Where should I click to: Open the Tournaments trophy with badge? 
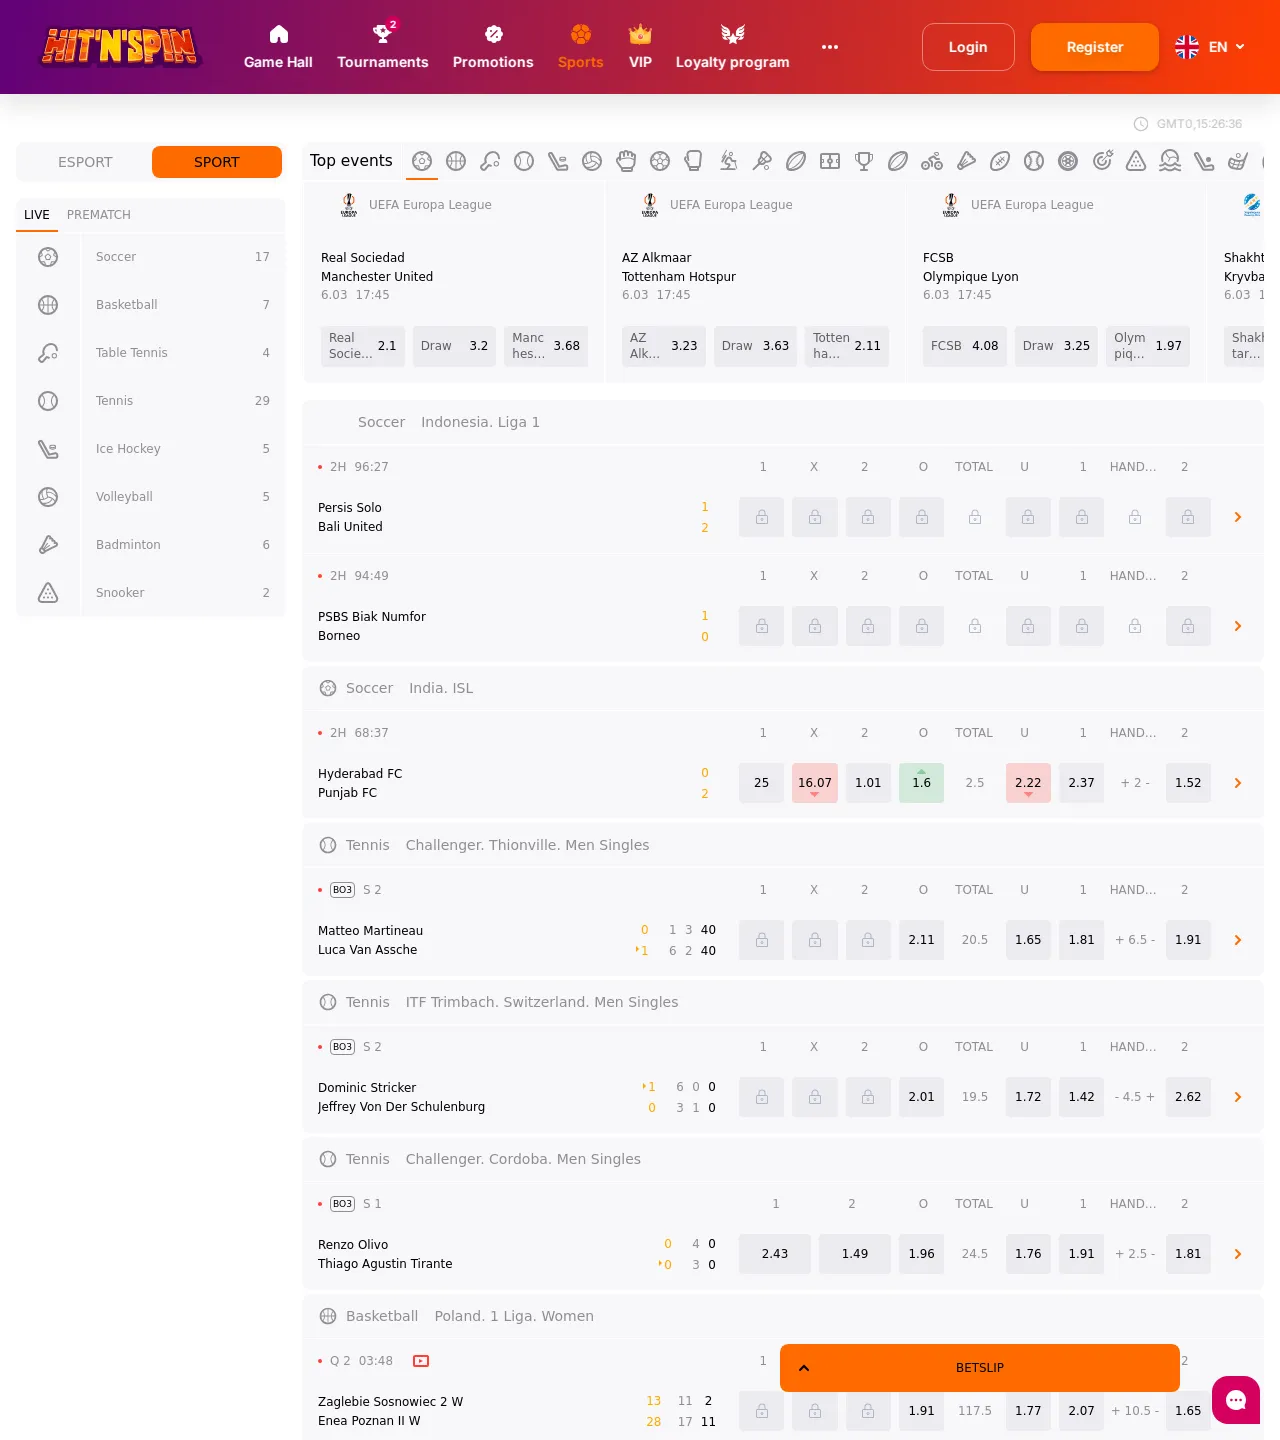tap(382, 47)
